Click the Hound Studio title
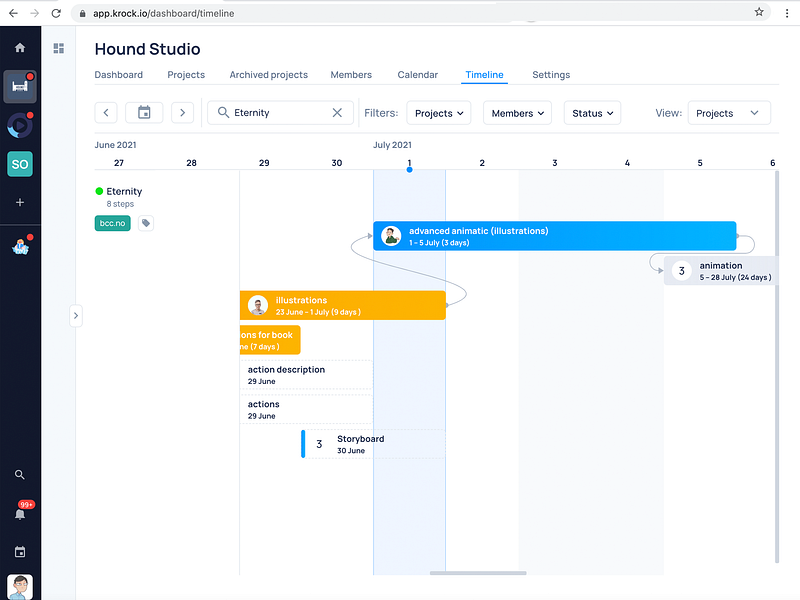The image size is (800, 600). 147,49
